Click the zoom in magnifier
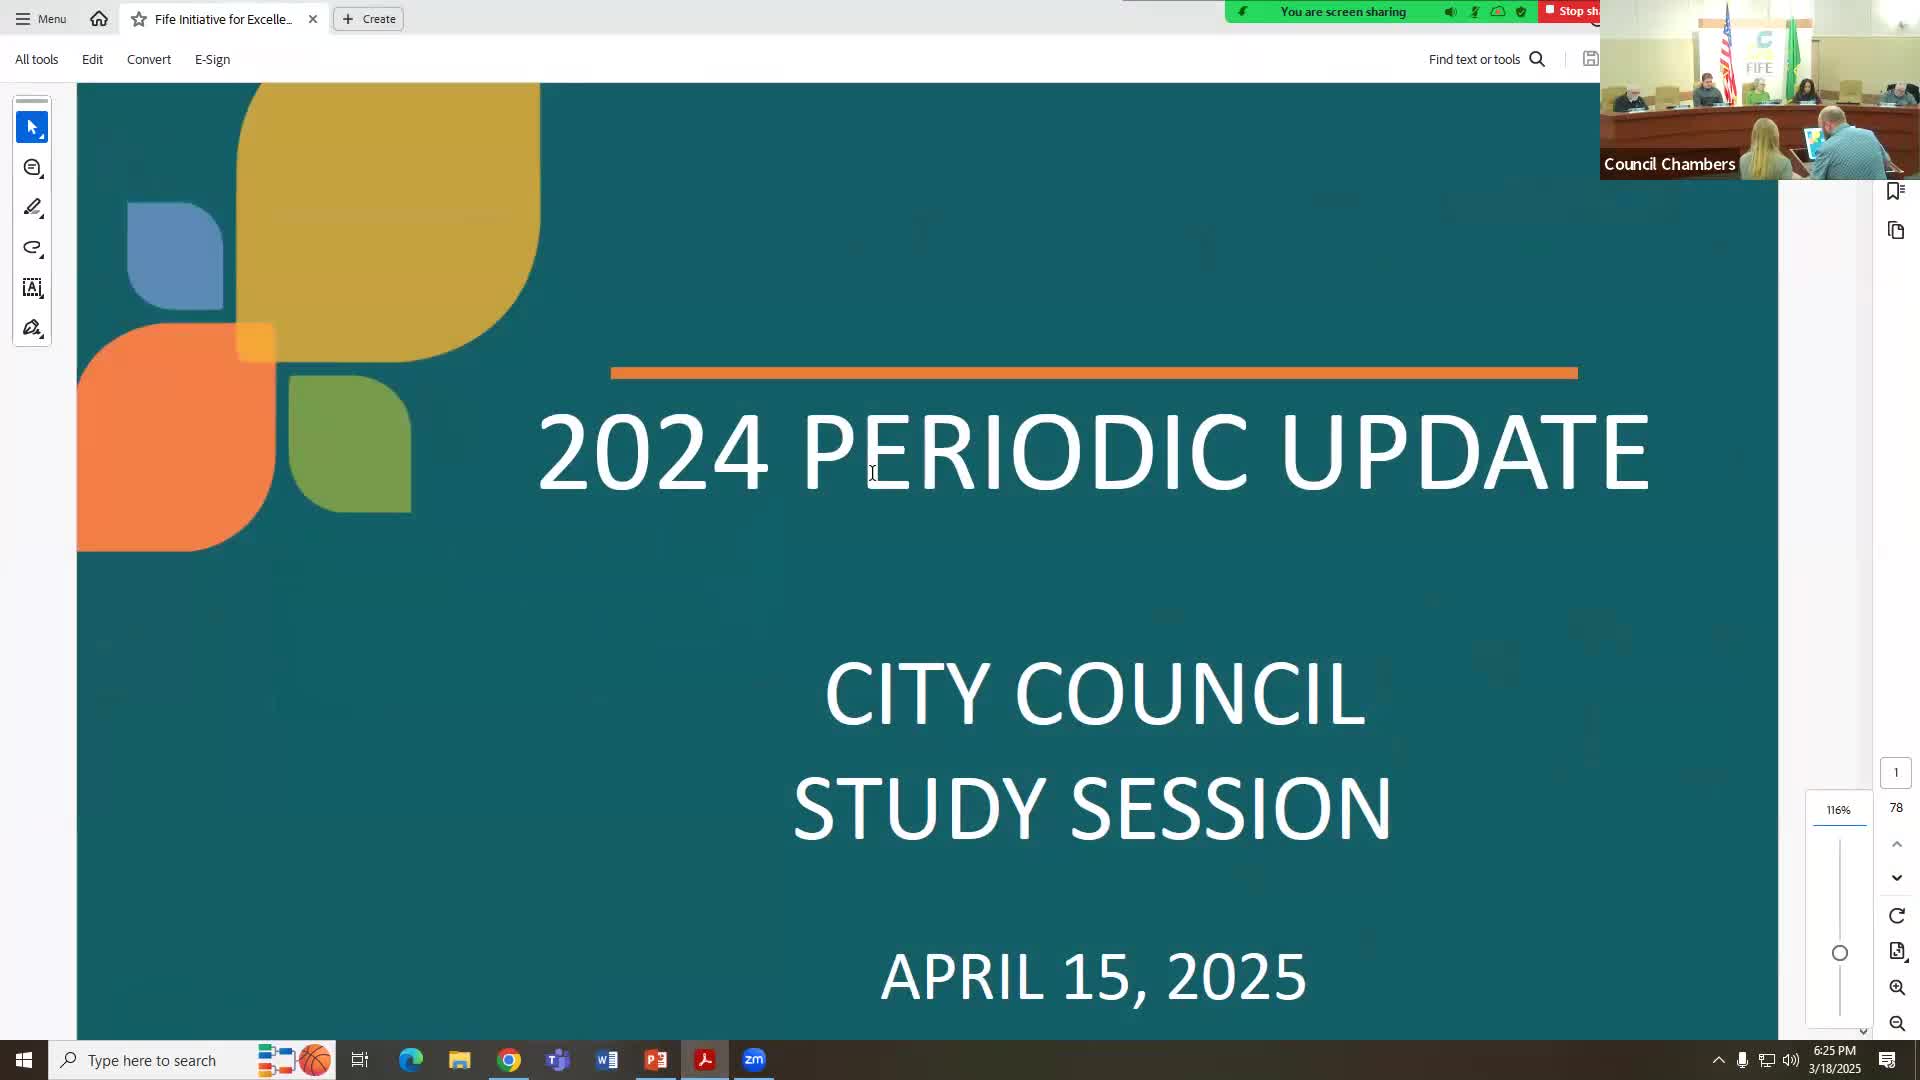Screen dimensions: 1920x1080 click(1896, 987)
